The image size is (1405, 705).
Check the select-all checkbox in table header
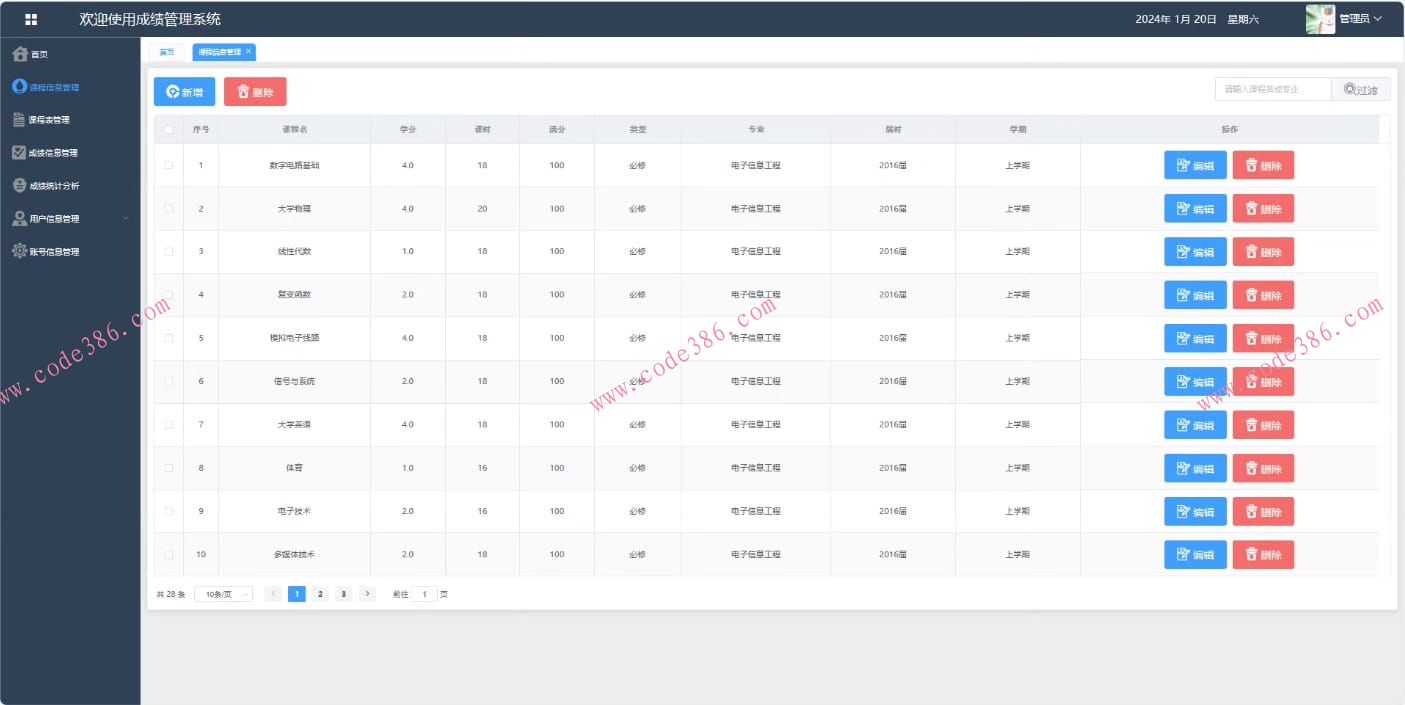168,129
